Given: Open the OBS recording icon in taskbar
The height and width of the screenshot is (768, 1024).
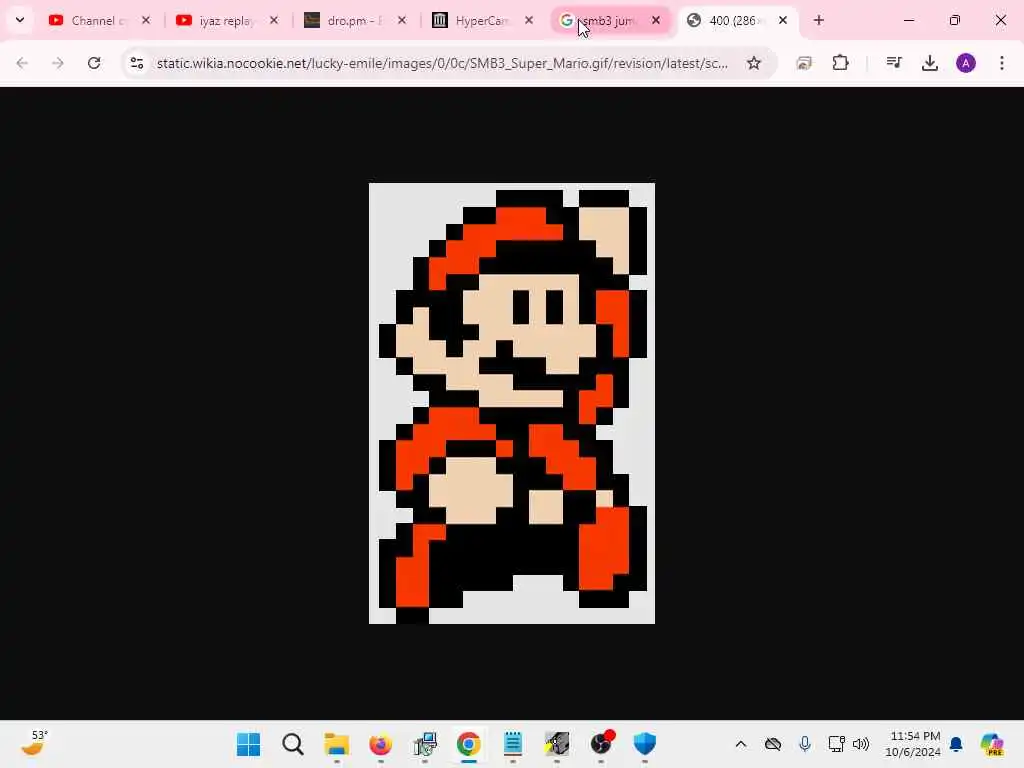Looking at the screenshot, I should coord(601,744).
